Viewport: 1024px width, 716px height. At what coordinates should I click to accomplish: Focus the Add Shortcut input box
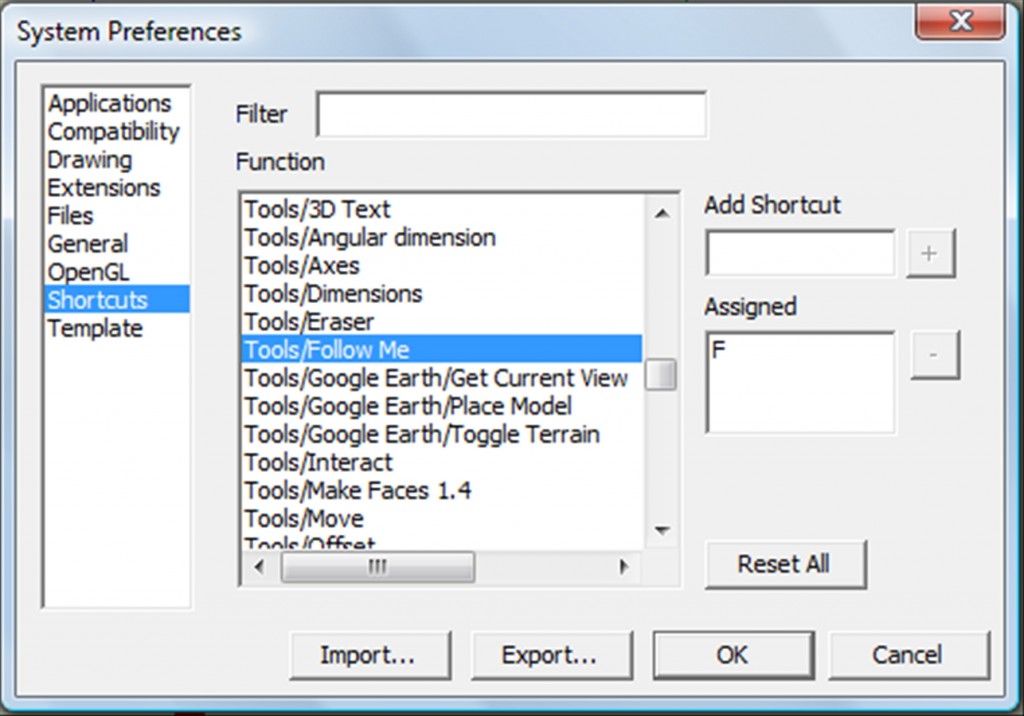point(800,254)
